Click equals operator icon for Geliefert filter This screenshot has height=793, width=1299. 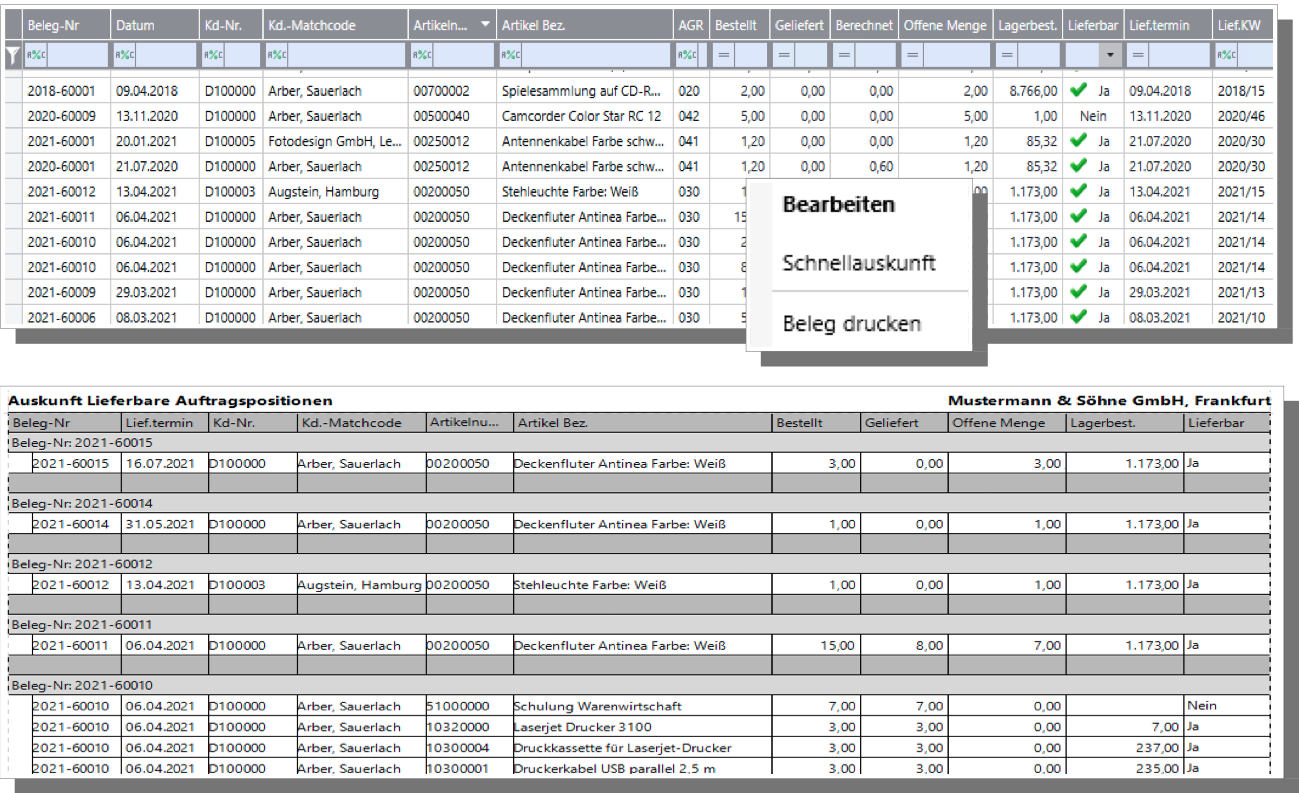point(783,56)
